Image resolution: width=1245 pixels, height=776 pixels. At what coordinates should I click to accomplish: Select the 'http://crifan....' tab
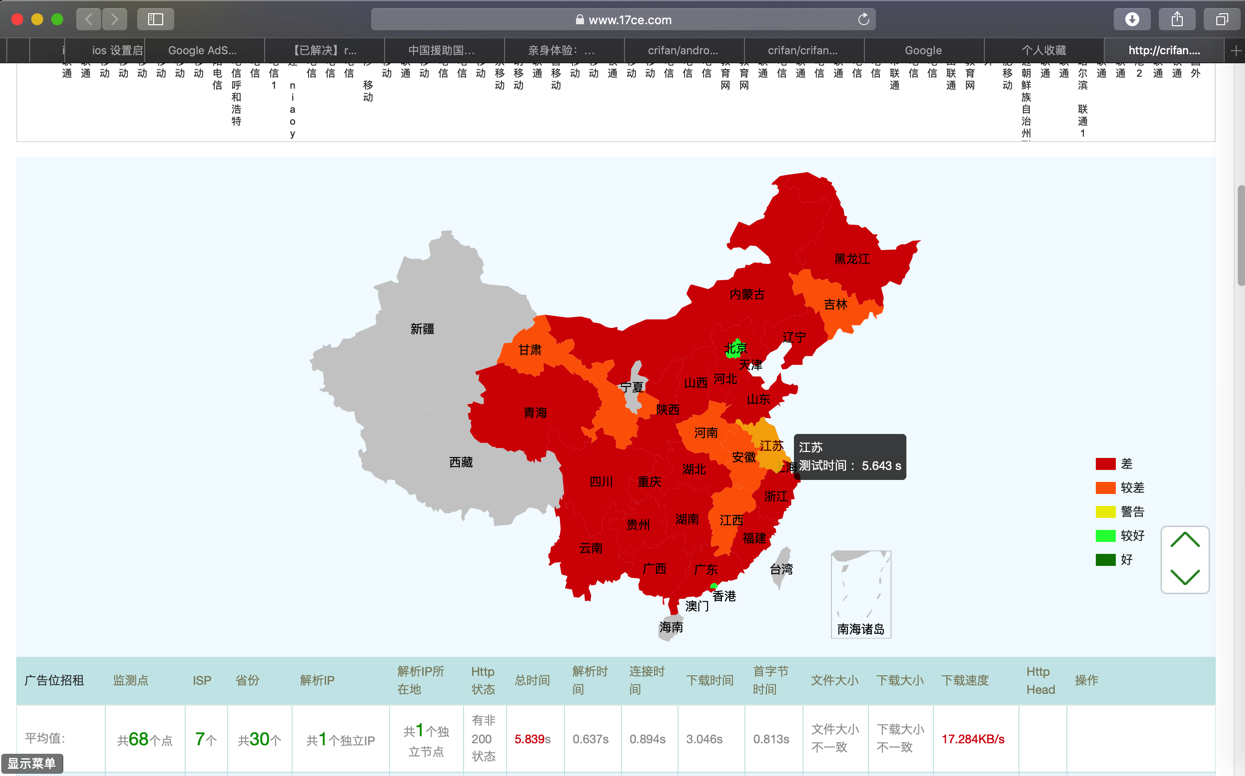point(1165,50)
